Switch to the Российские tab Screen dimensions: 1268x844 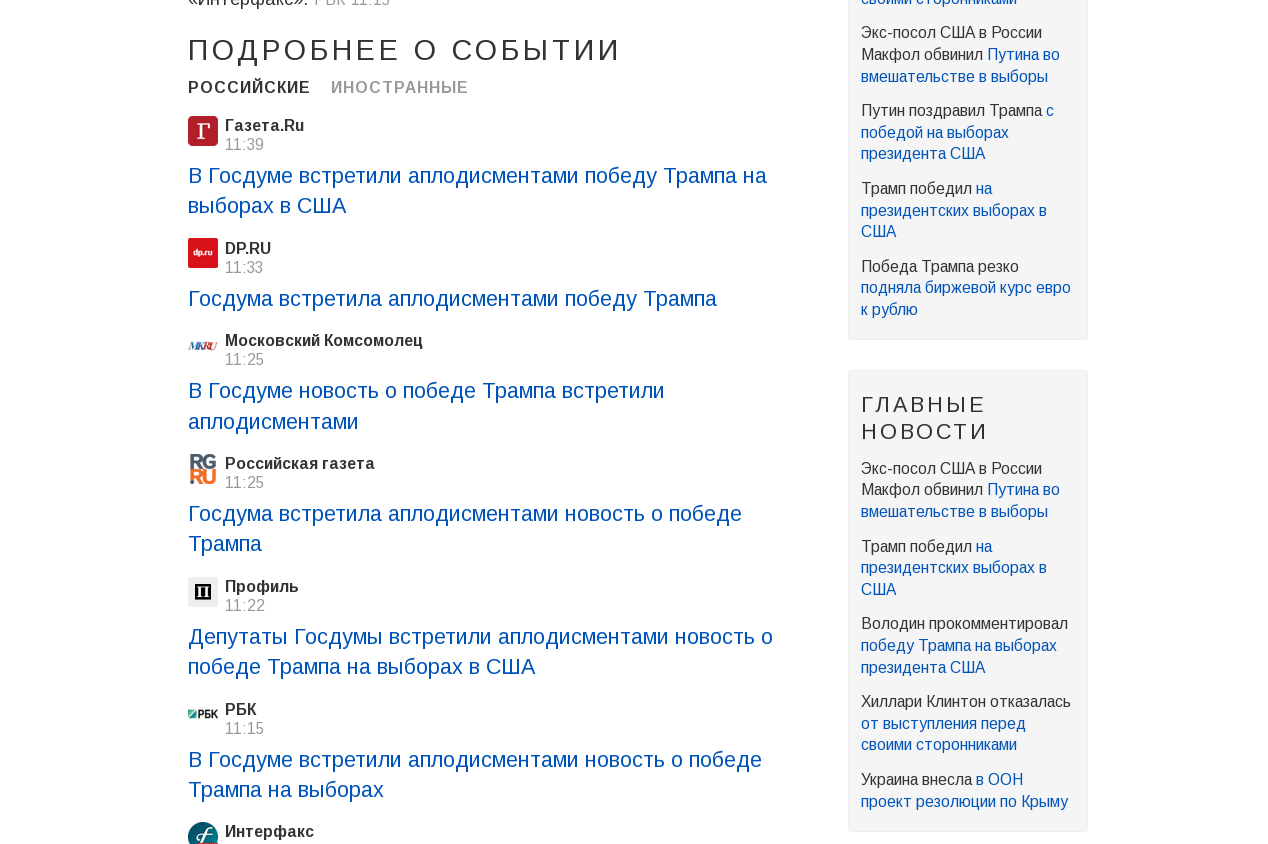249,88
